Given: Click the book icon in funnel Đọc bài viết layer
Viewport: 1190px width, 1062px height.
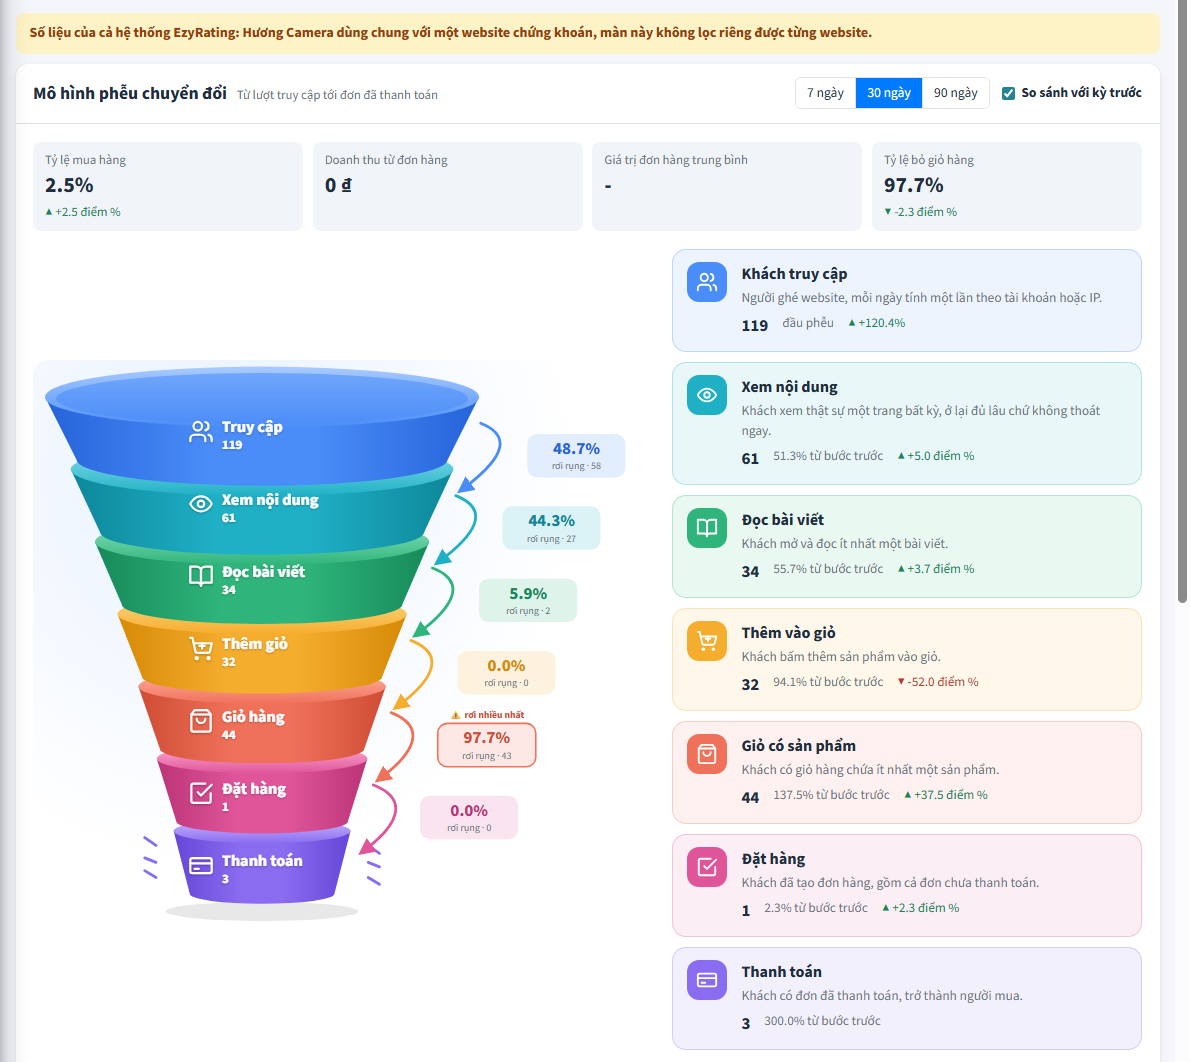Looking at the screenshot, I should click(x=200, y=576).
